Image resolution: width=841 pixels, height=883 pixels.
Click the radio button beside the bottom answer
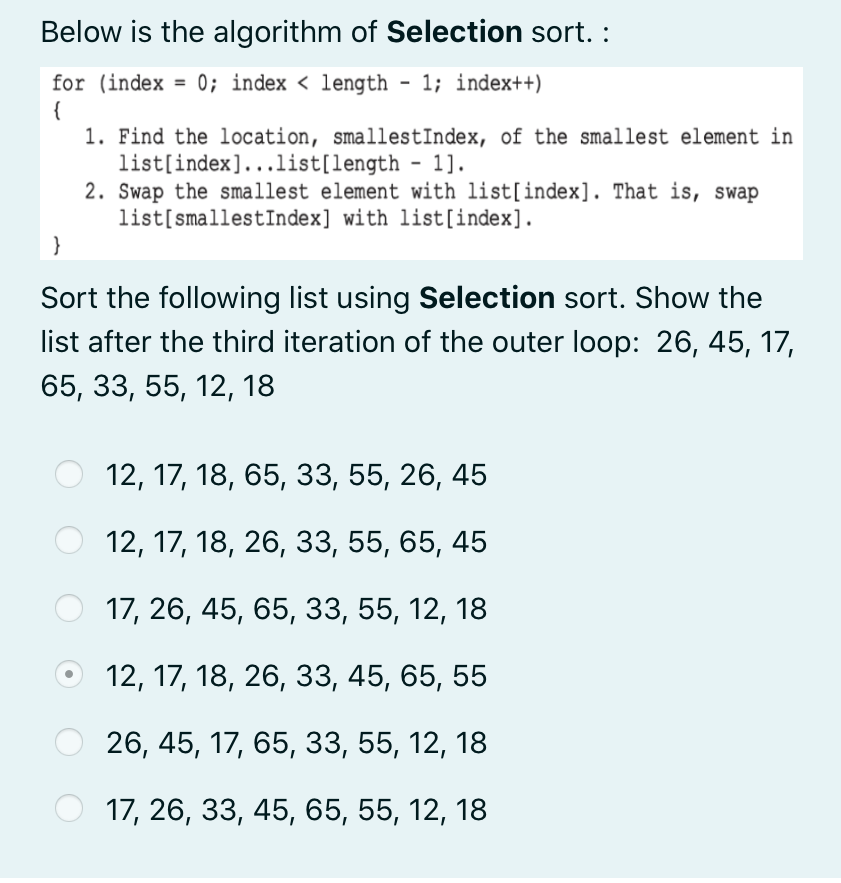tap(68, 808)
